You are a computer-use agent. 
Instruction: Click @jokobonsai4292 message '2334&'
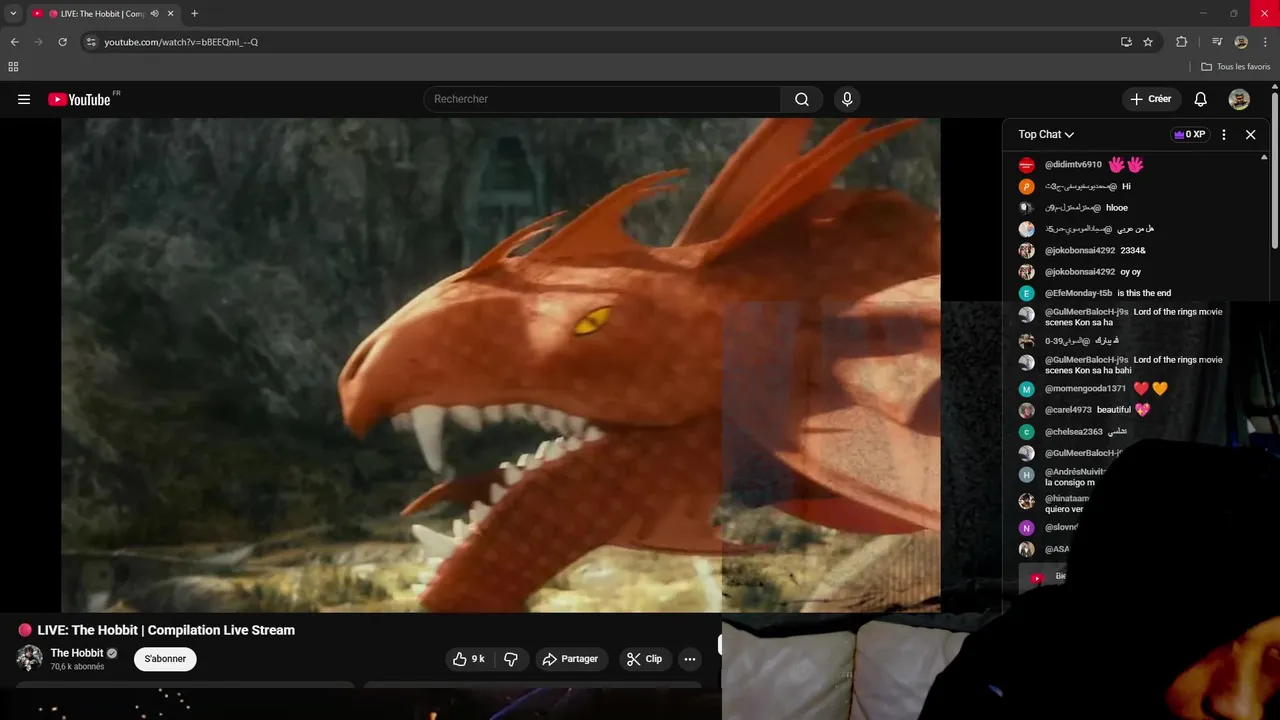coord(1133,251)
